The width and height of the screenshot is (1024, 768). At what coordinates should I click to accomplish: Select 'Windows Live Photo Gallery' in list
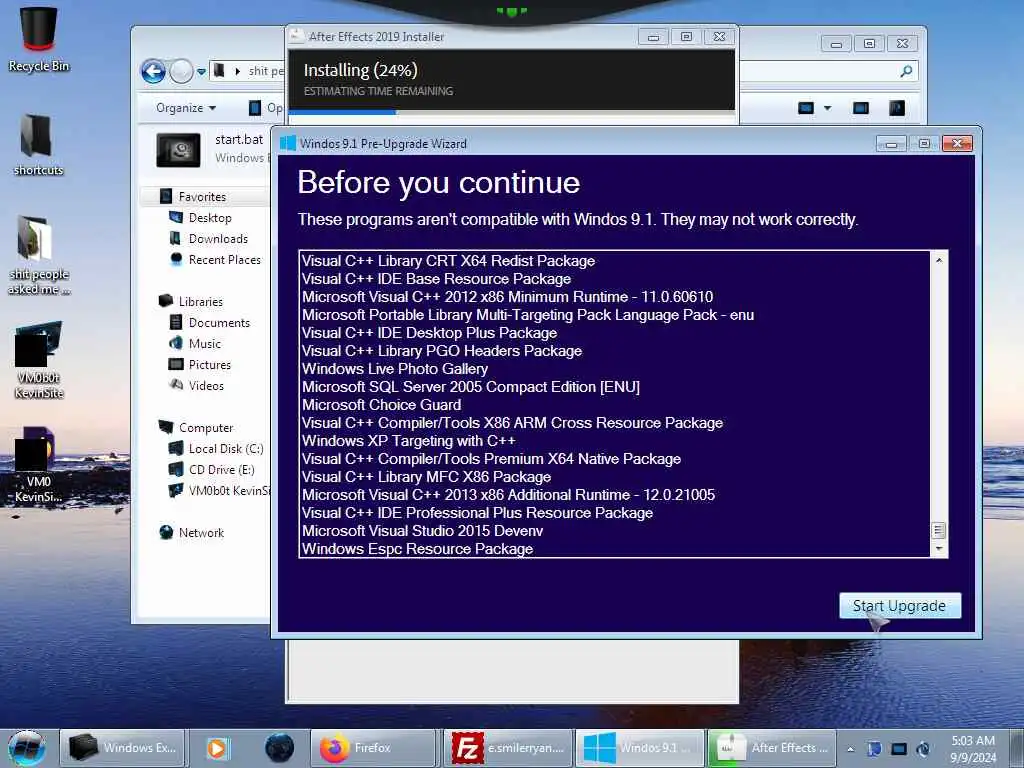pyautogui.click(x=394, y=368)
